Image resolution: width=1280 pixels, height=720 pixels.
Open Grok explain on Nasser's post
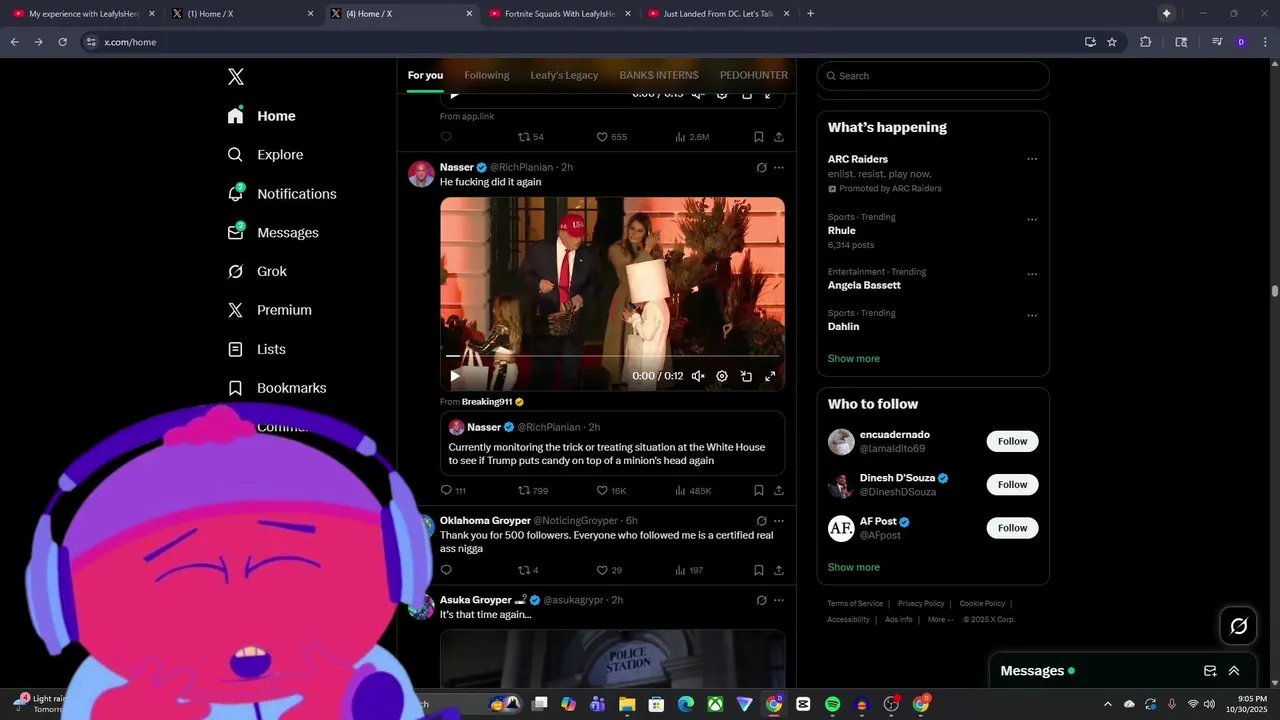tap(762, 168)
